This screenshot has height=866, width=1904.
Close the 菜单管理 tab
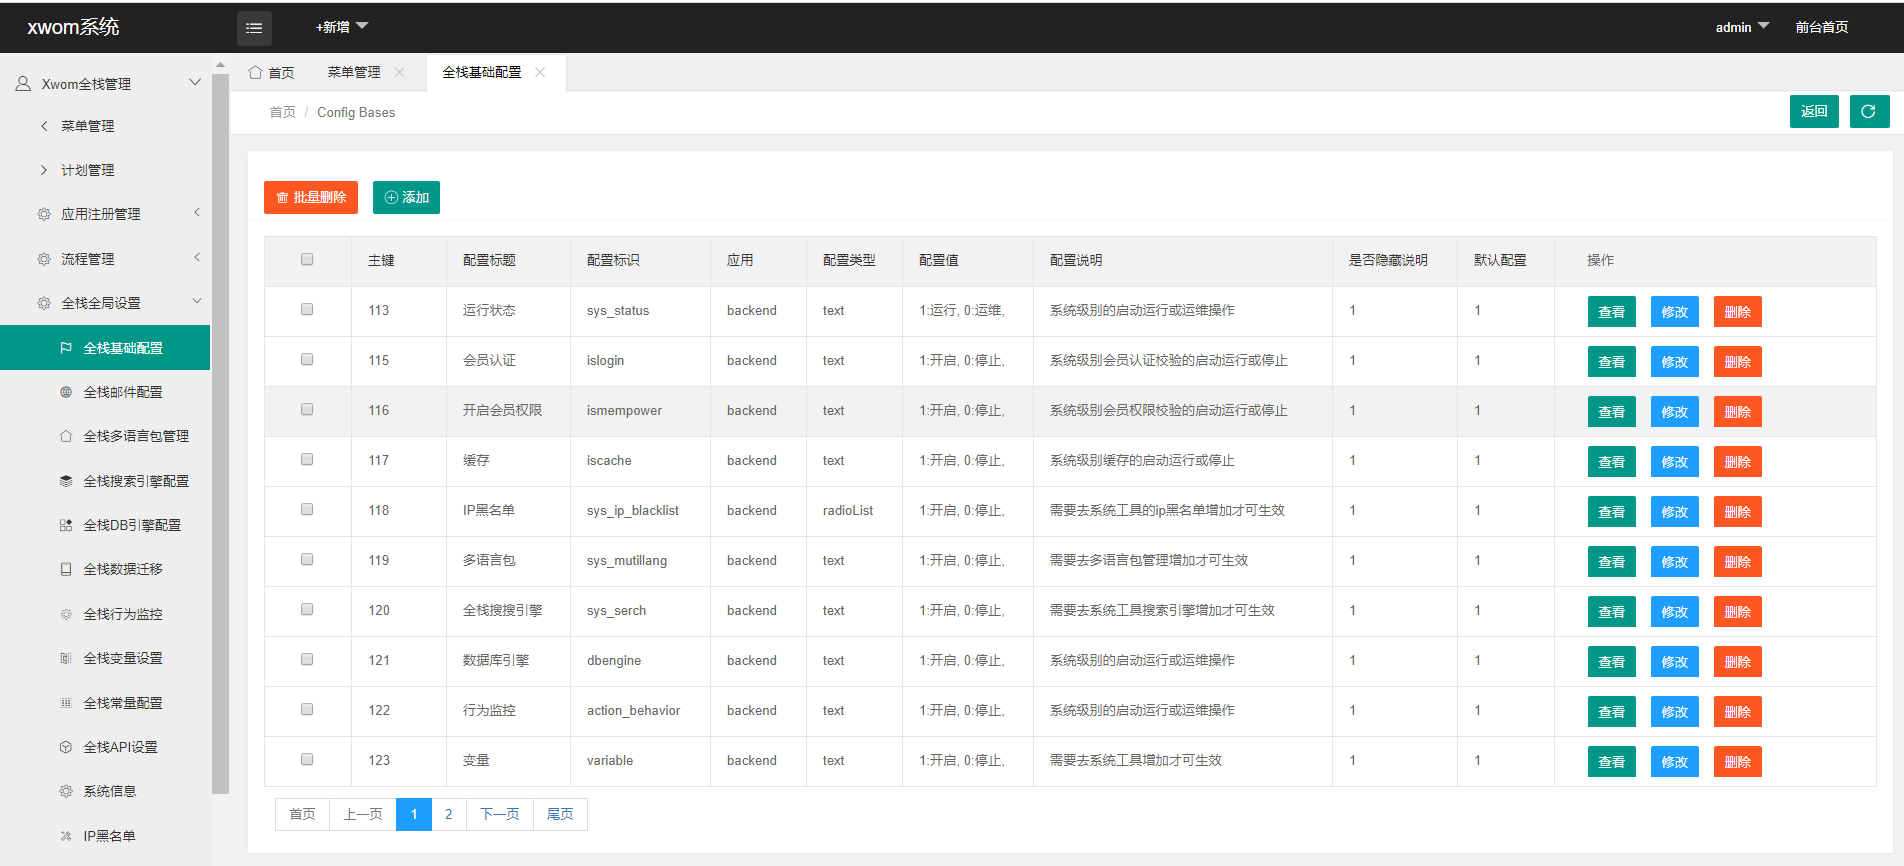[x=399, y=72]
